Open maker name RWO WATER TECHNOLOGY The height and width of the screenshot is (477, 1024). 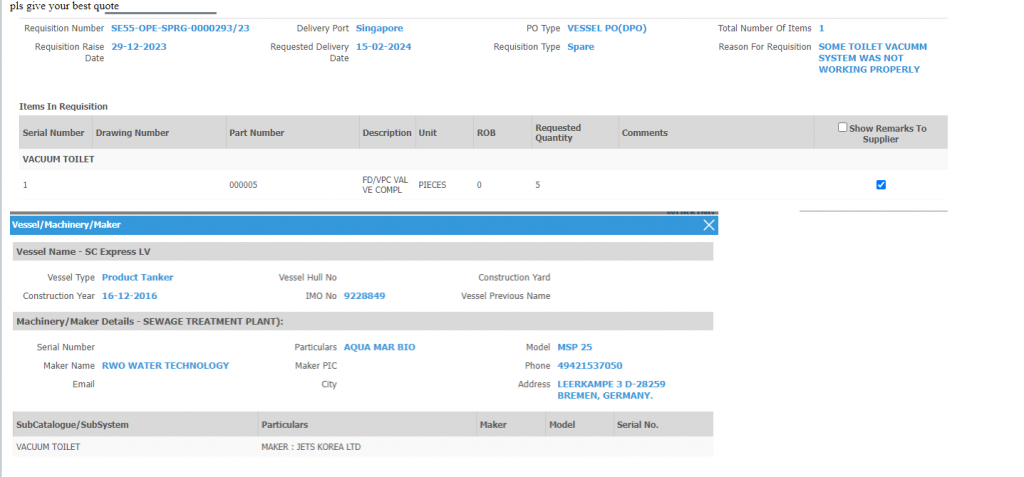tap(165, 366)
